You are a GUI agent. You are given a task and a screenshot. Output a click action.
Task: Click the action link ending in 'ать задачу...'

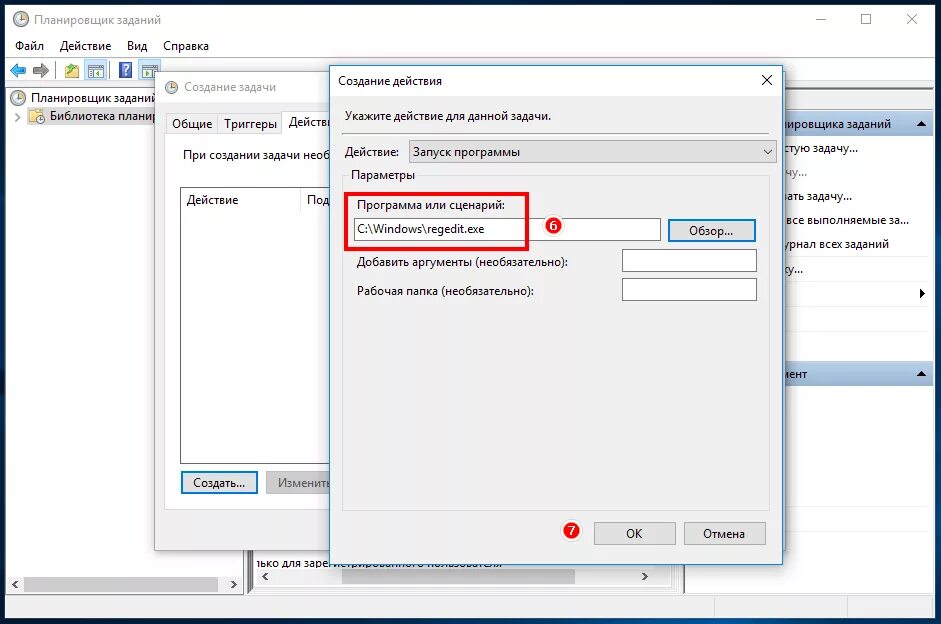click(819, 196)
